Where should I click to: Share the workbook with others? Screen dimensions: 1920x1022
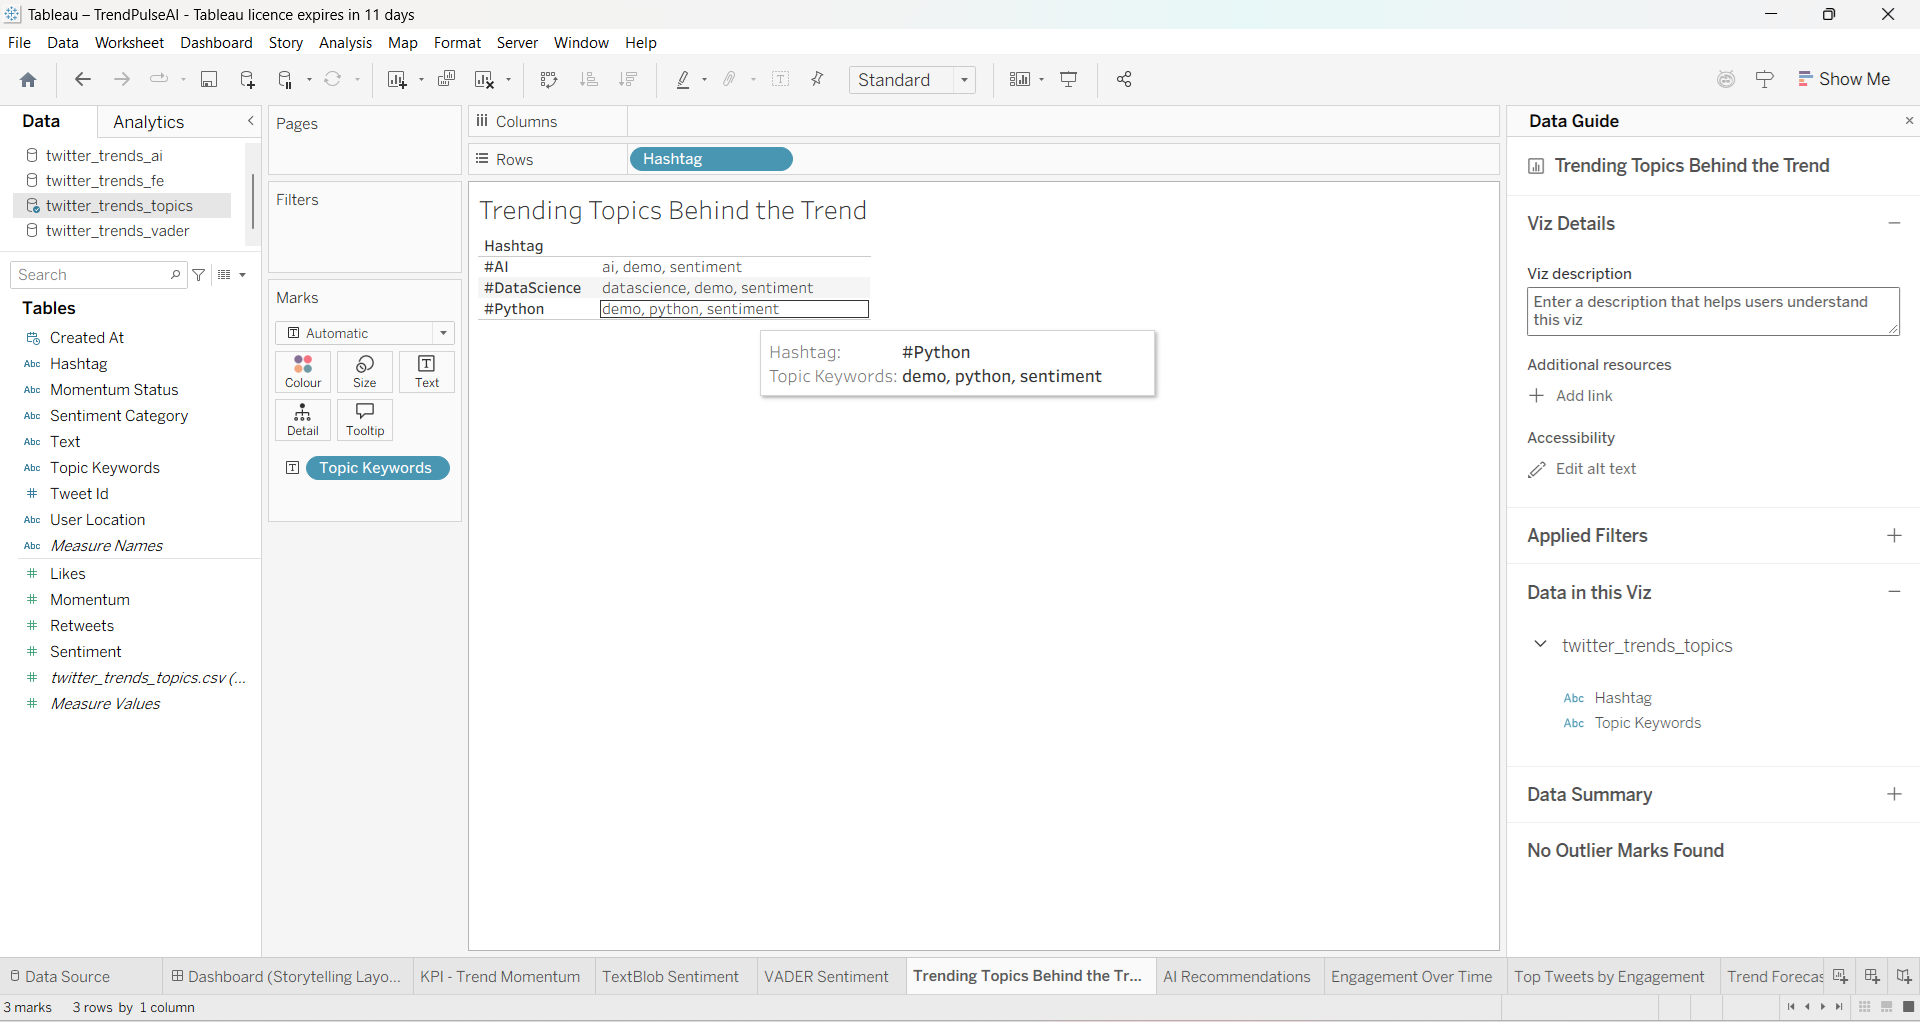[1124, 80]
